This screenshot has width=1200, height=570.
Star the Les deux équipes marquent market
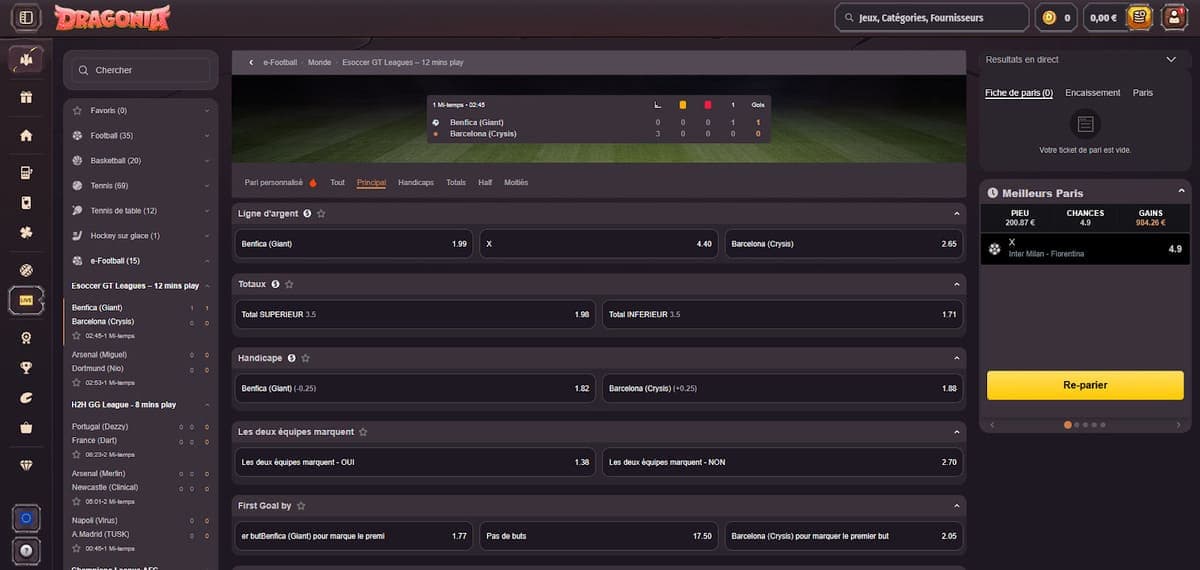(x=363, y=432)
